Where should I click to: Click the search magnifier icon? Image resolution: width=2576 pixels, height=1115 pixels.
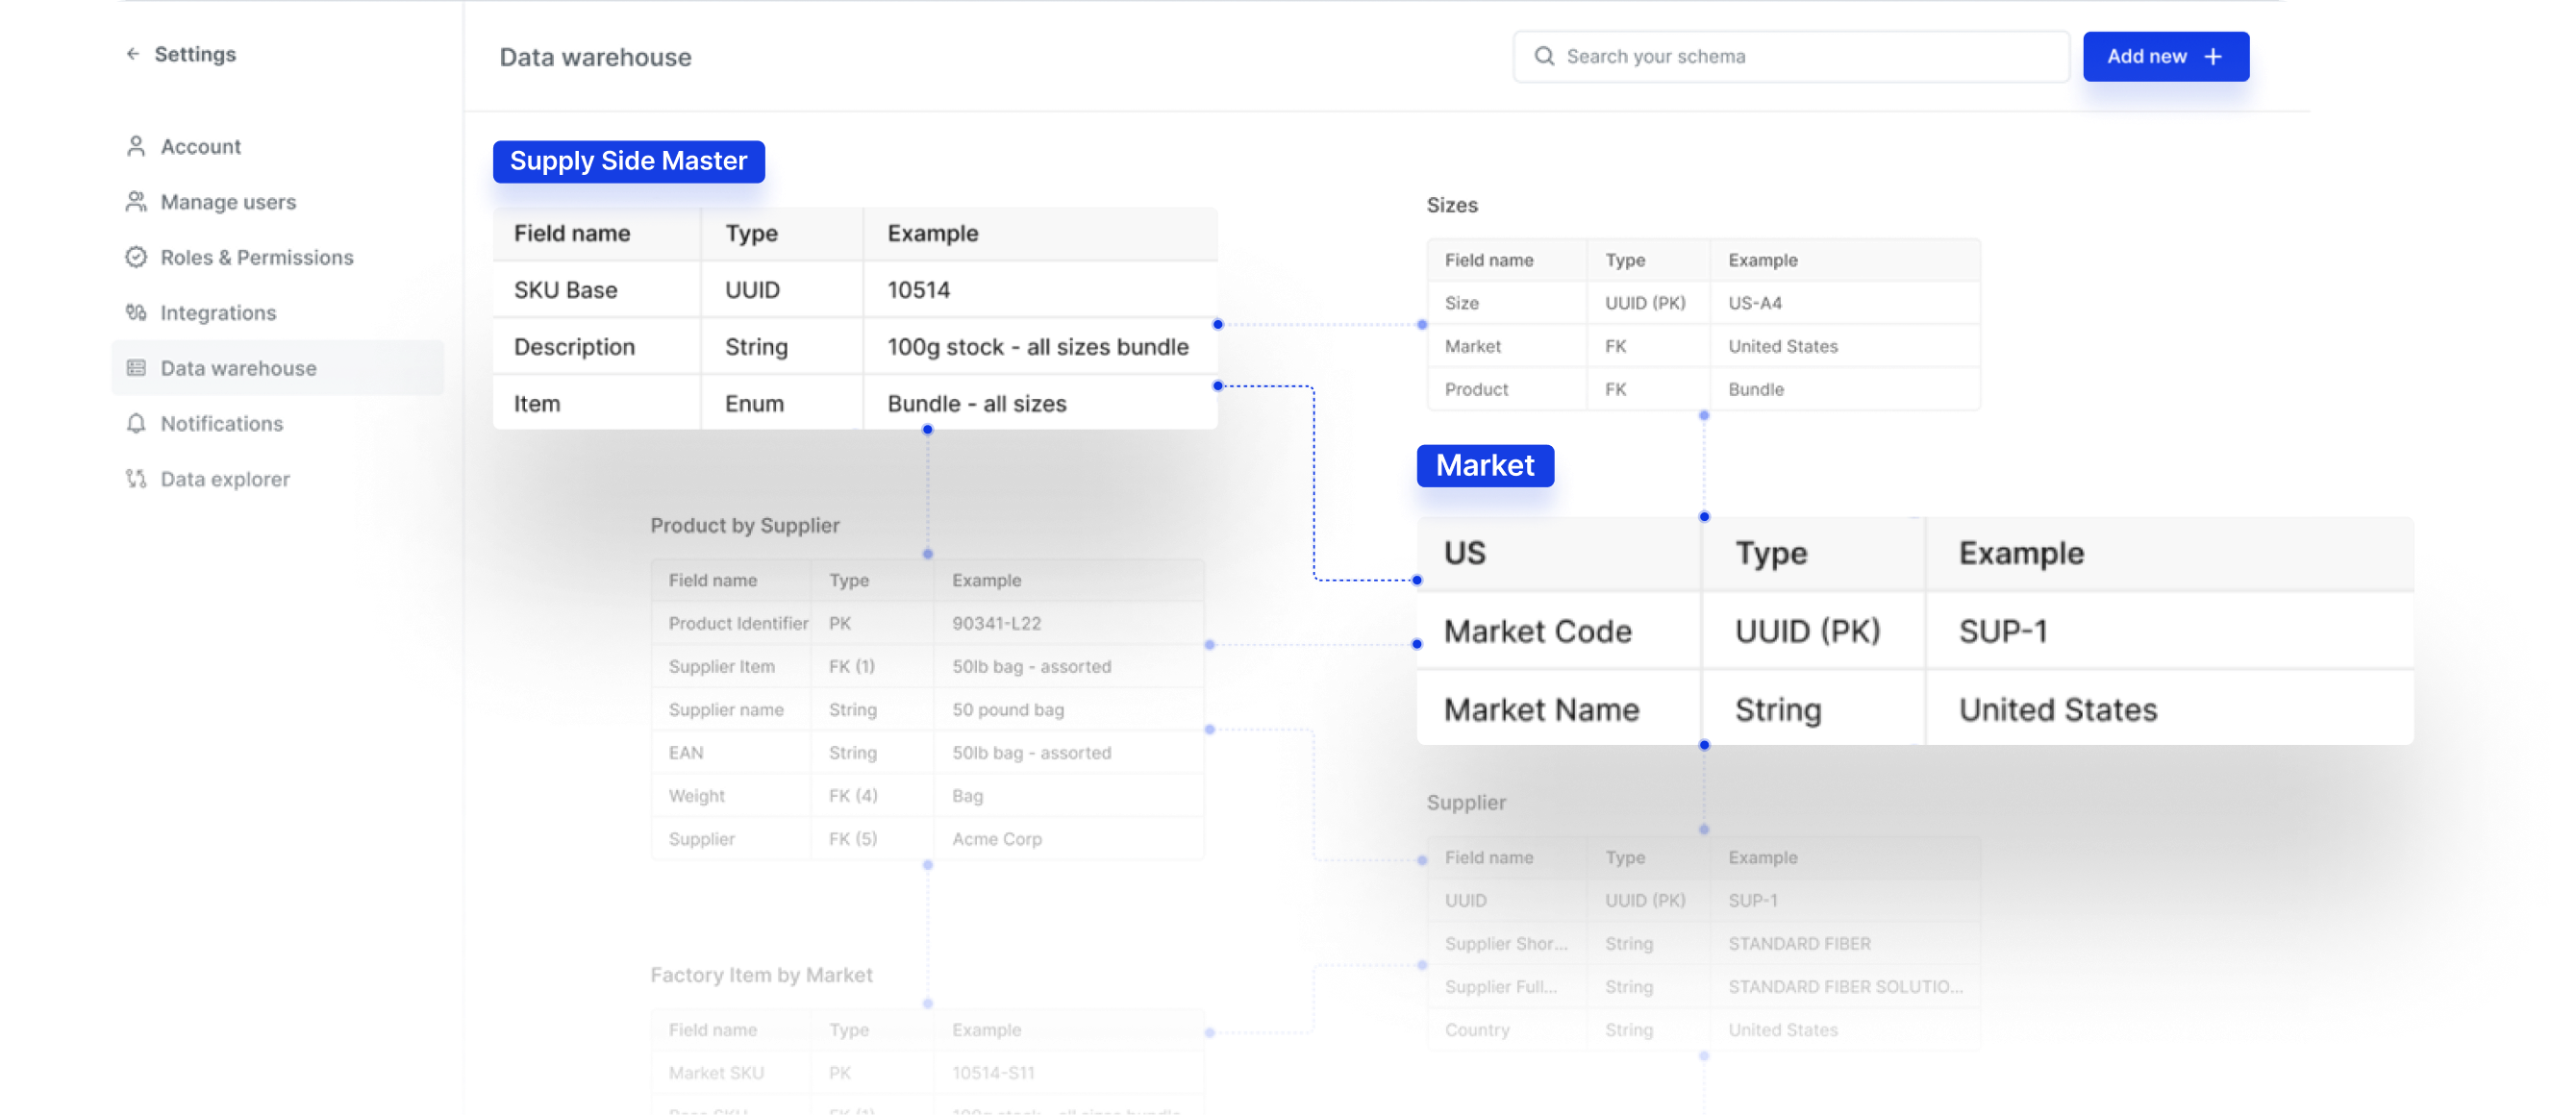1544,56
